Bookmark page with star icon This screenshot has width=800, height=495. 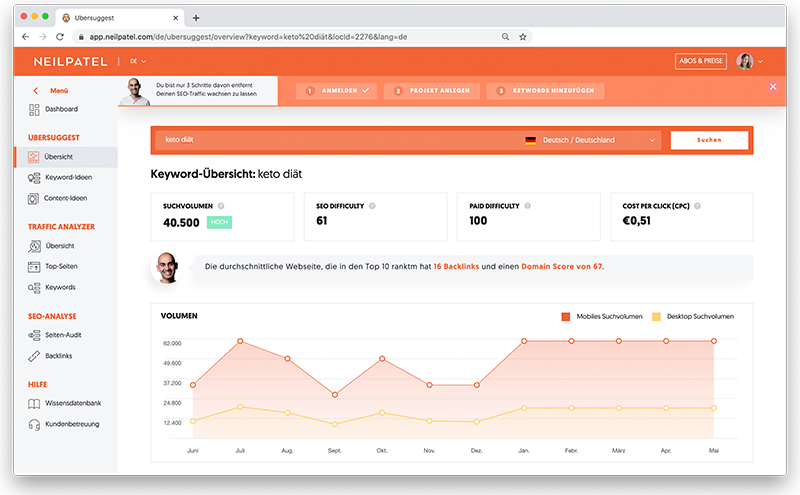coord(522,37)
